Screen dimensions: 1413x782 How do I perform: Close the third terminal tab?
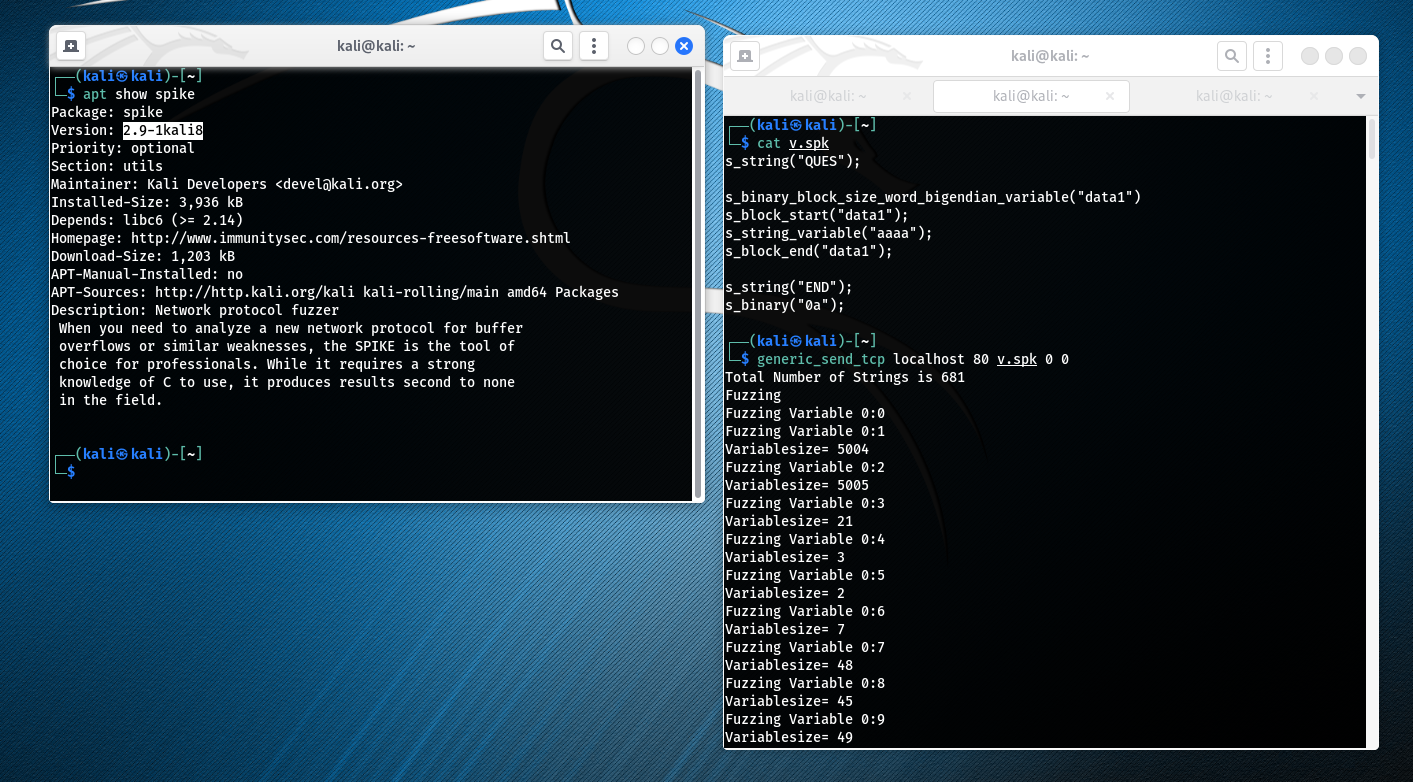pos(1313,96)
